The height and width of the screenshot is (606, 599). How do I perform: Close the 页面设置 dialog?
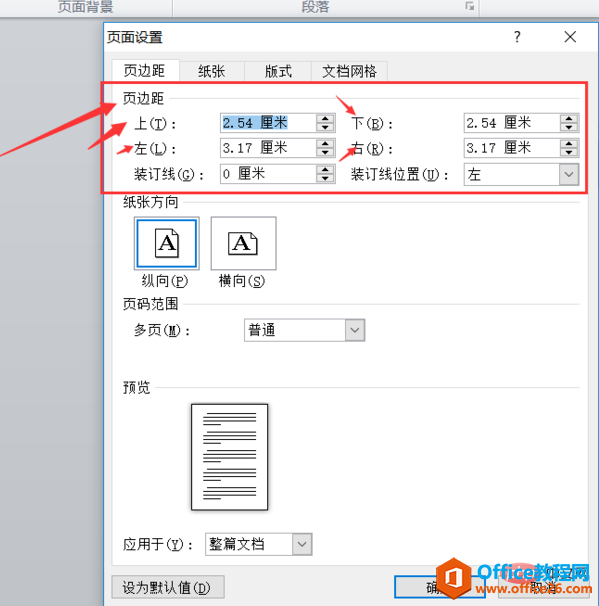[570, 37]
